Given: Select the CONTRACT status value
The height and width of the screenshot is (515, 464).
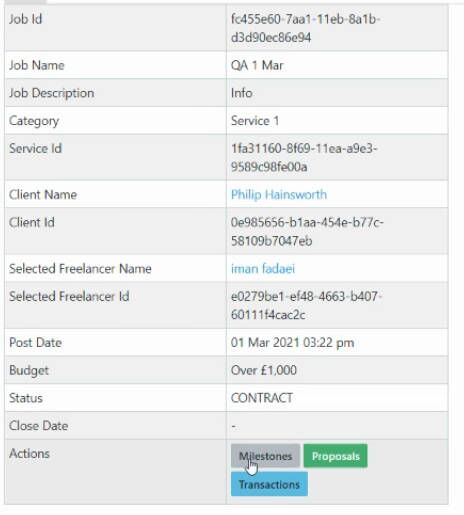Looking at the screenshot, I should click(262, 398).
